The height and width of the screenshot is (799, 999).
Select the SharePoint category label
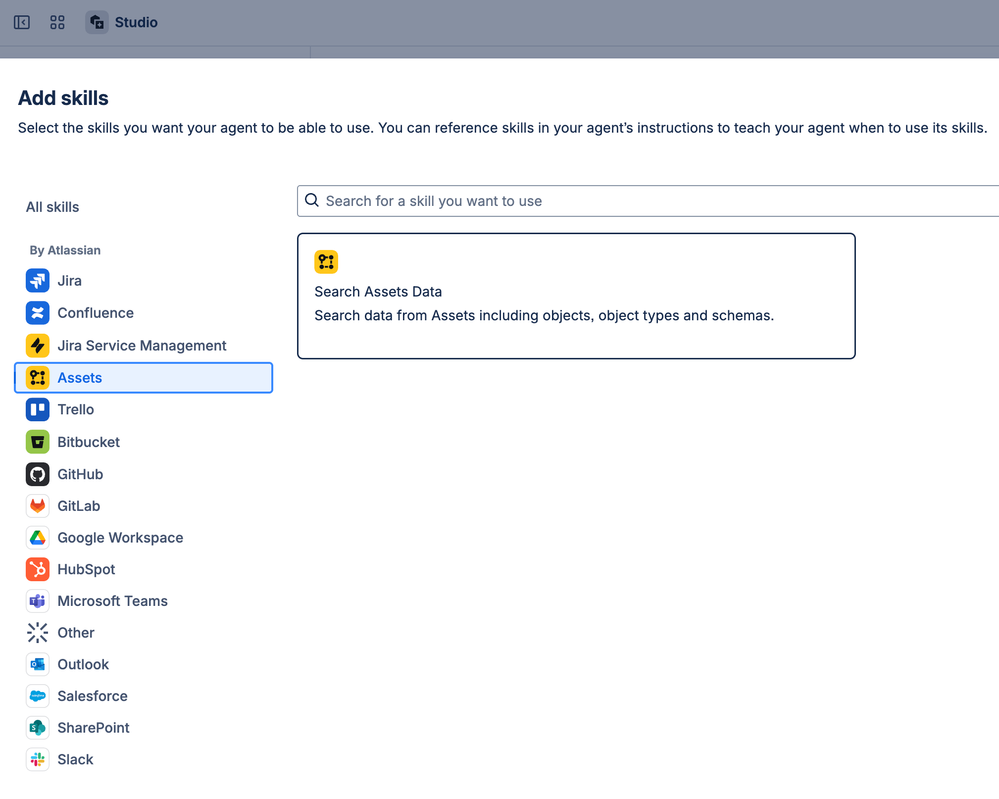(94, 728)
